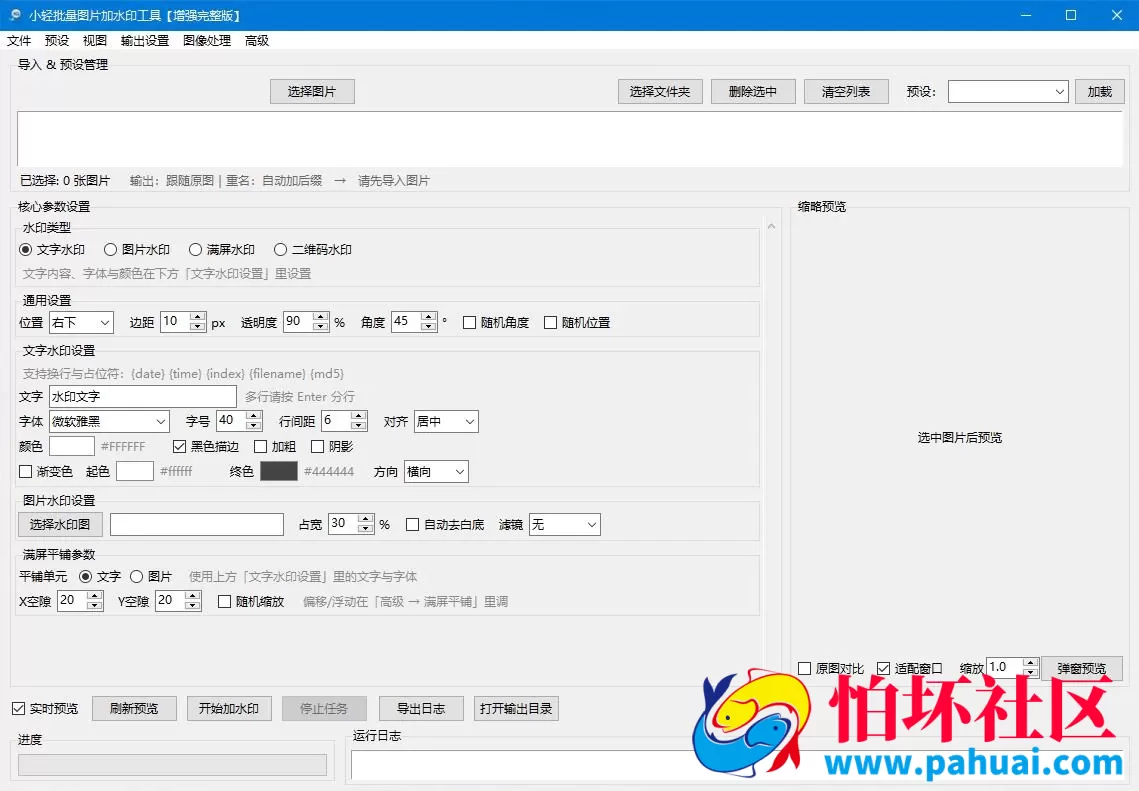Screen dimensions: 1139x791
Task: Click the 删除选中 button
Action: [x=753, y=92]
